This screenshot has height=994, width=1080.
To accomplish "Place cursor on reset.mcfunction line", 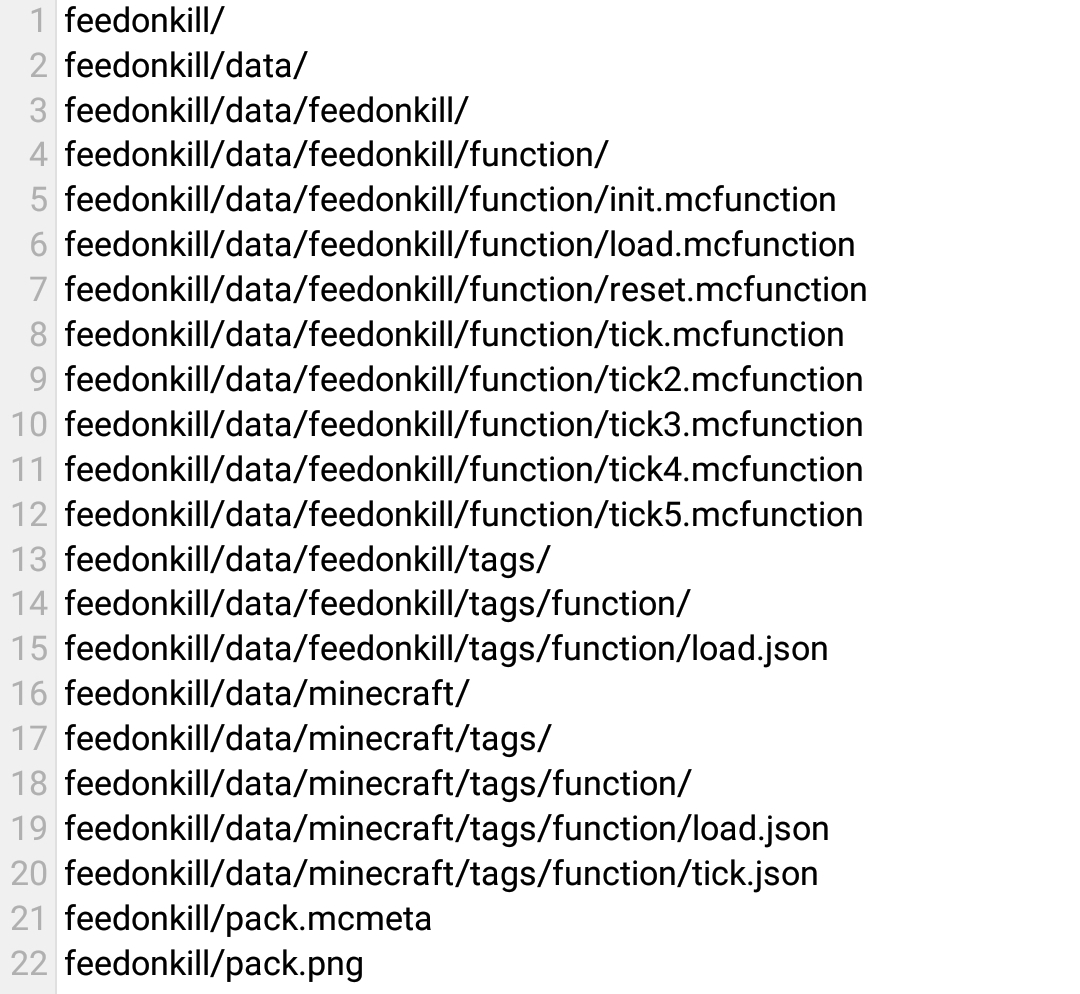I will pos(466,289).
